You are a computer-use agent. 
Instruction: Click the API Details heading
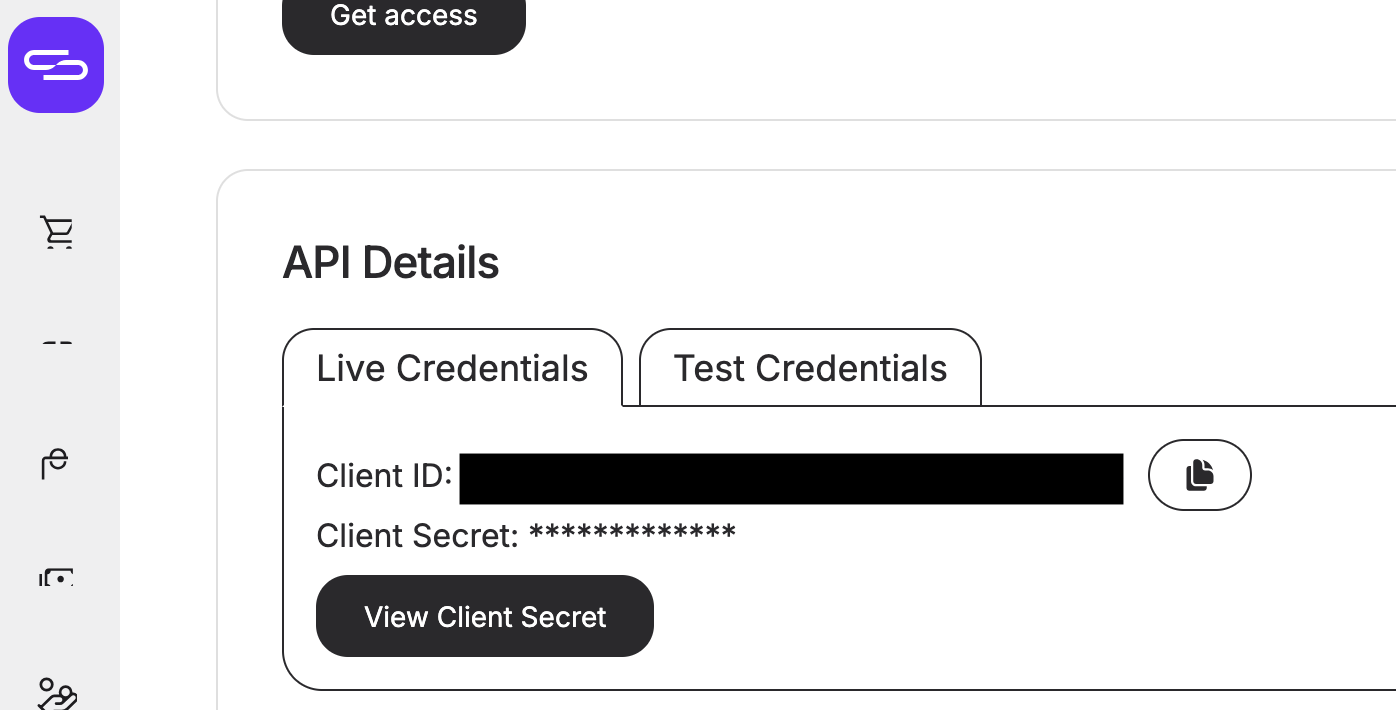pos(391,263)
